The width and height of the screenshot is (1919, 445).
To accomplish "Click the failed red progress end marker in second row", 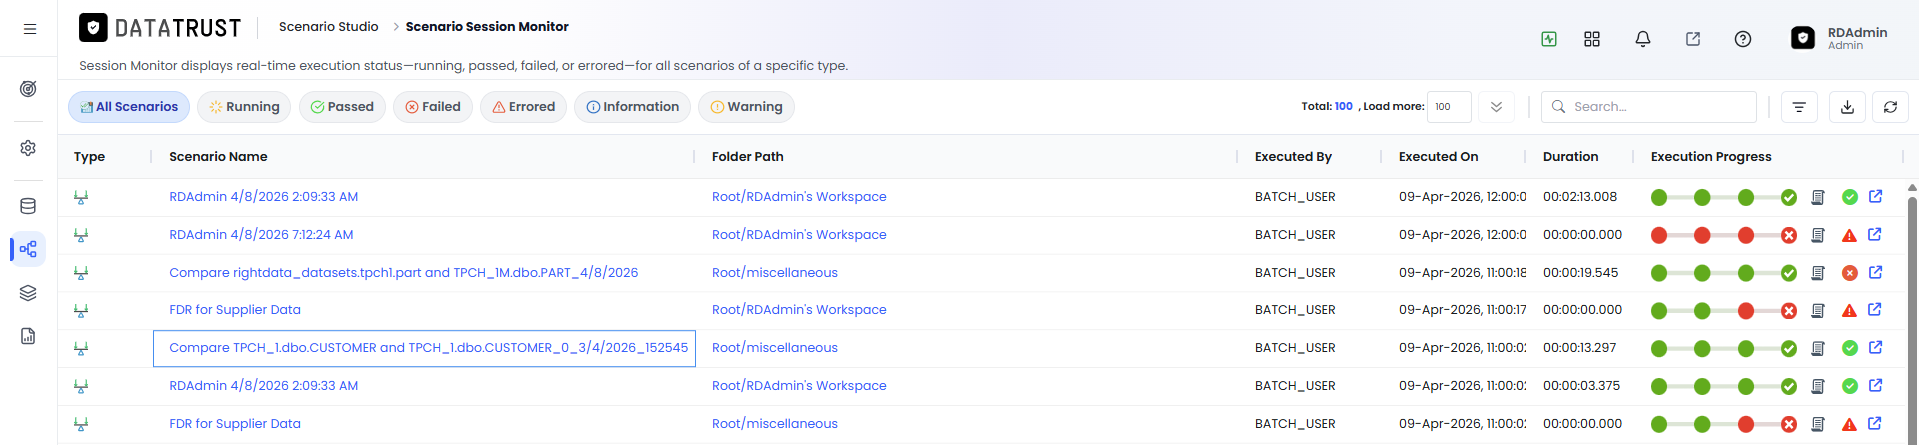I will [x=1789, y=235].
